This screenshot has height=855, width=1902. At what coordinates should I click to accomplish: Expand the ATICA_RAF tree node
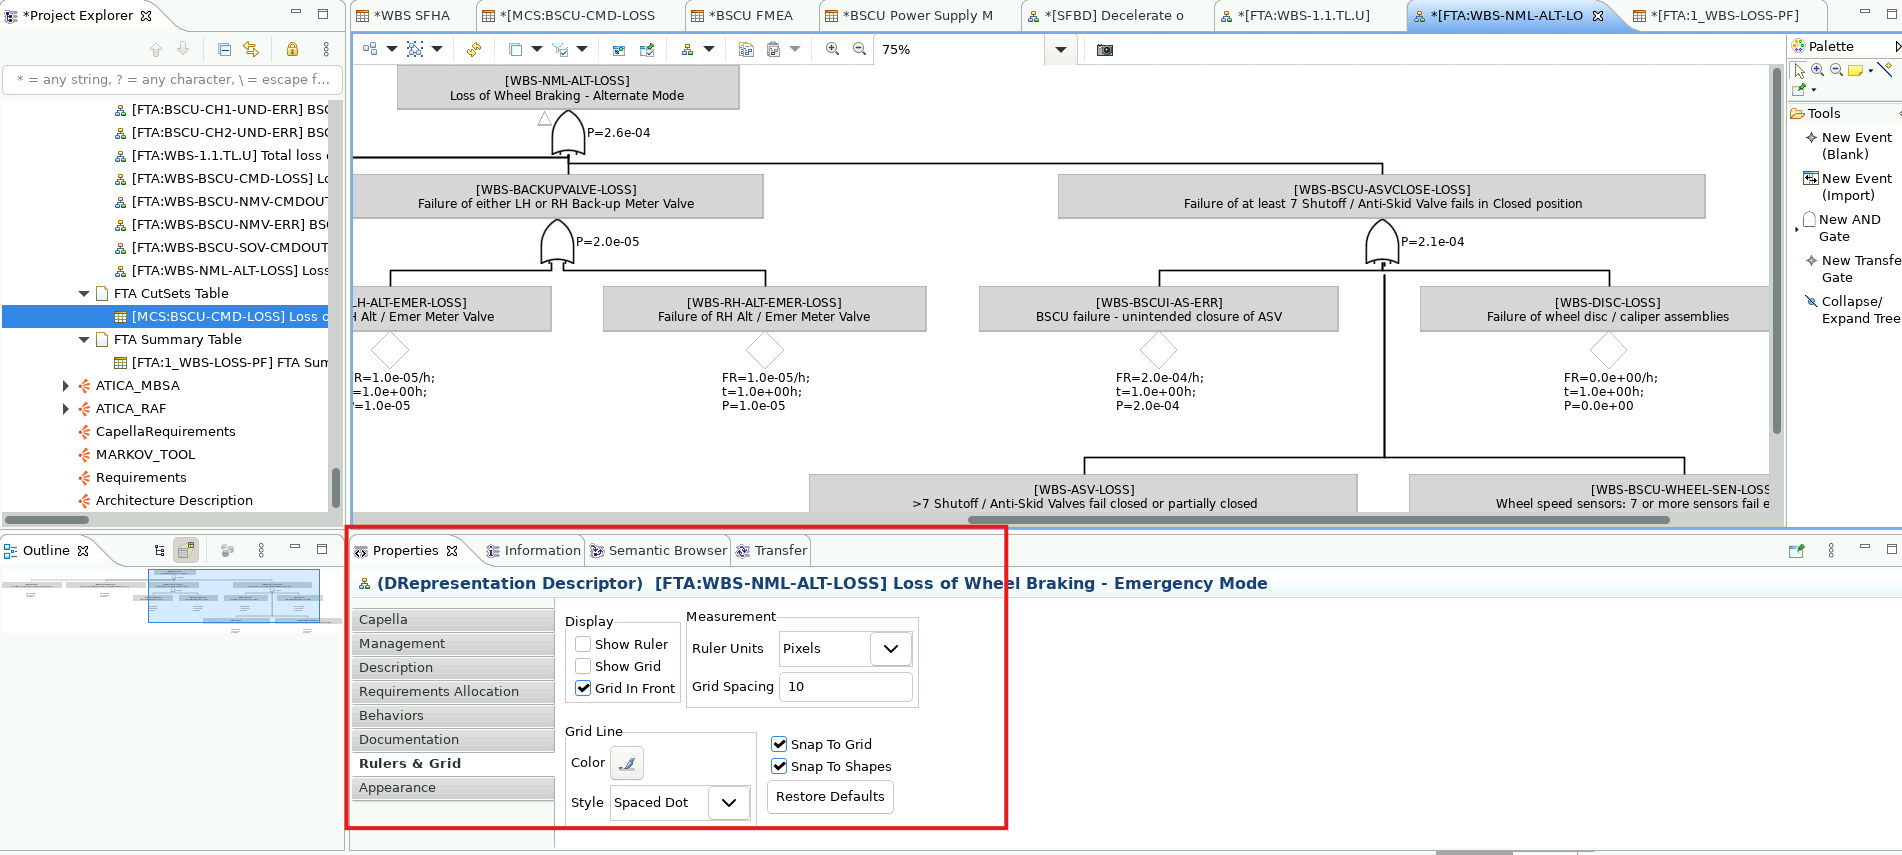[x=66, y=409]
